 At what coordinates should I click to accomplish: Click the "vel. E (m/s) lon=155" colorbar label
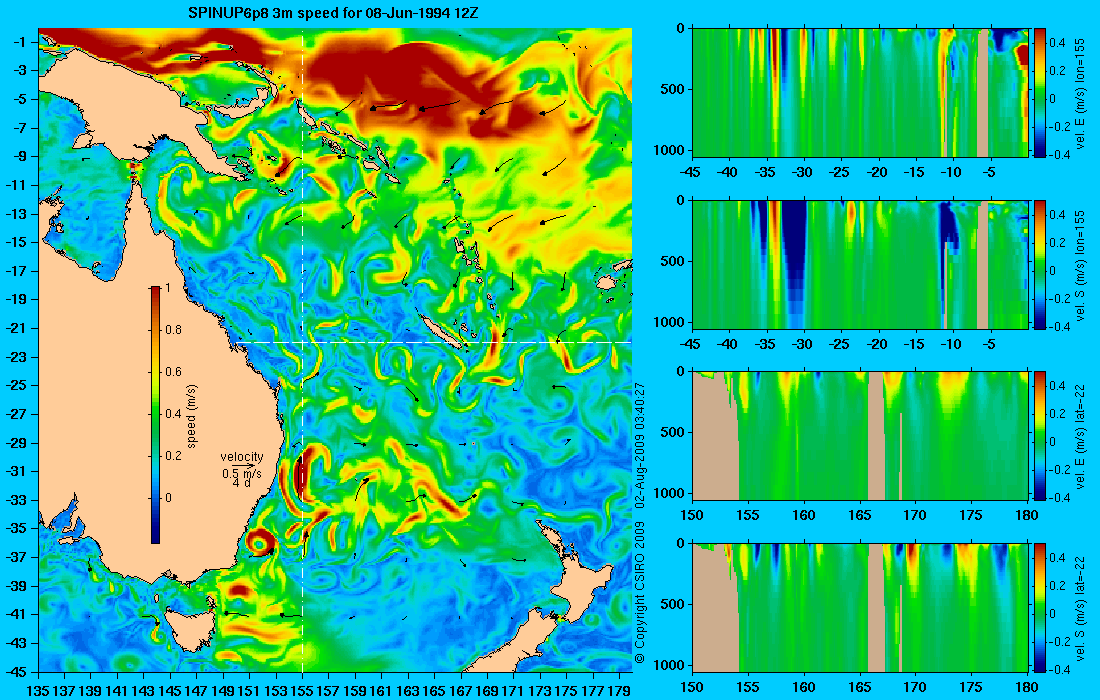pos(1080,92)
